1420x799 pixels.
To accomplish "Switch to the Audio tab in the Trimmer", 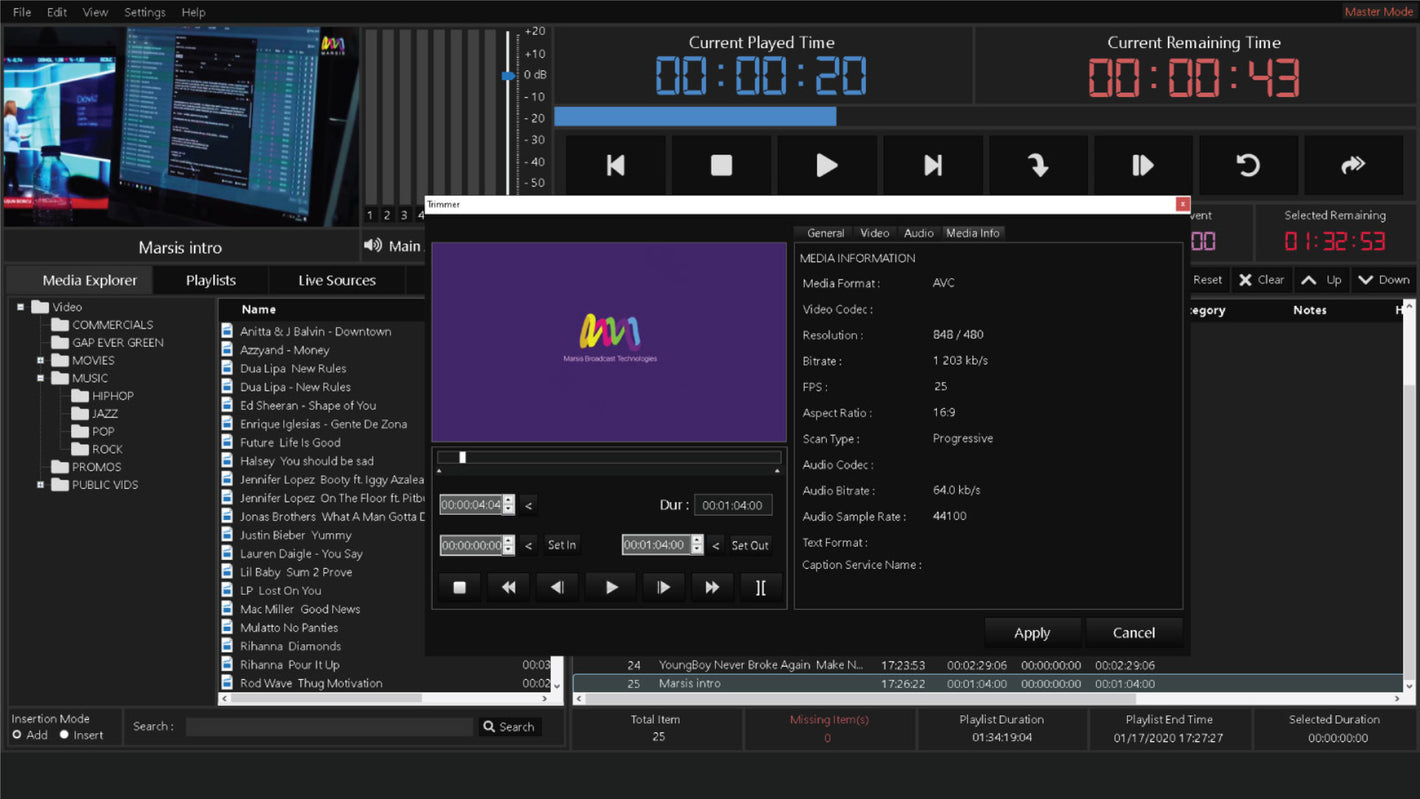I will click(918, 233).
